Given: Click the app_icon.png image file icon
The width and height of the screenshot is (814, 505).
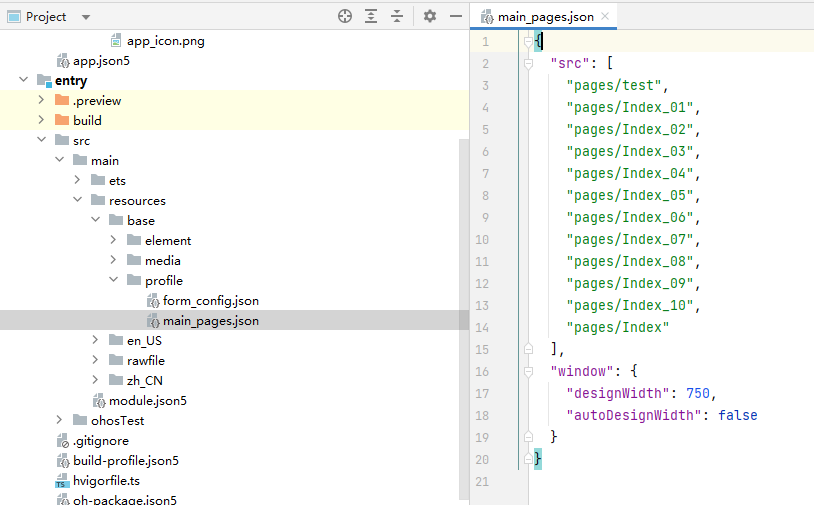Looking at the screenshot, I should coord(116,40).
